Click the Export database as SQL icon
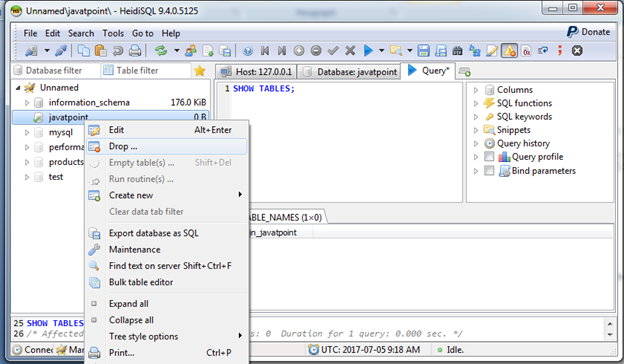624x364 pixels. pos(225,51)
